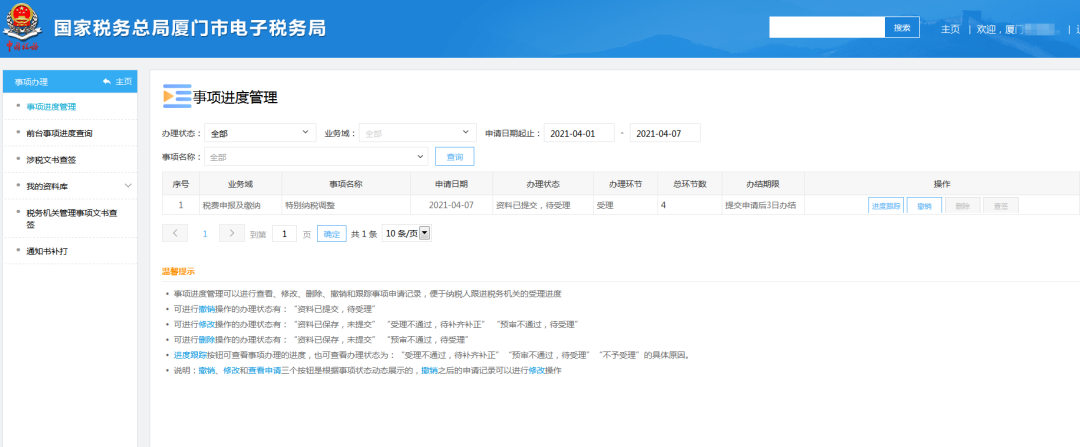Click the 事项进度管理 heading list icon

[x=176, y=96]
